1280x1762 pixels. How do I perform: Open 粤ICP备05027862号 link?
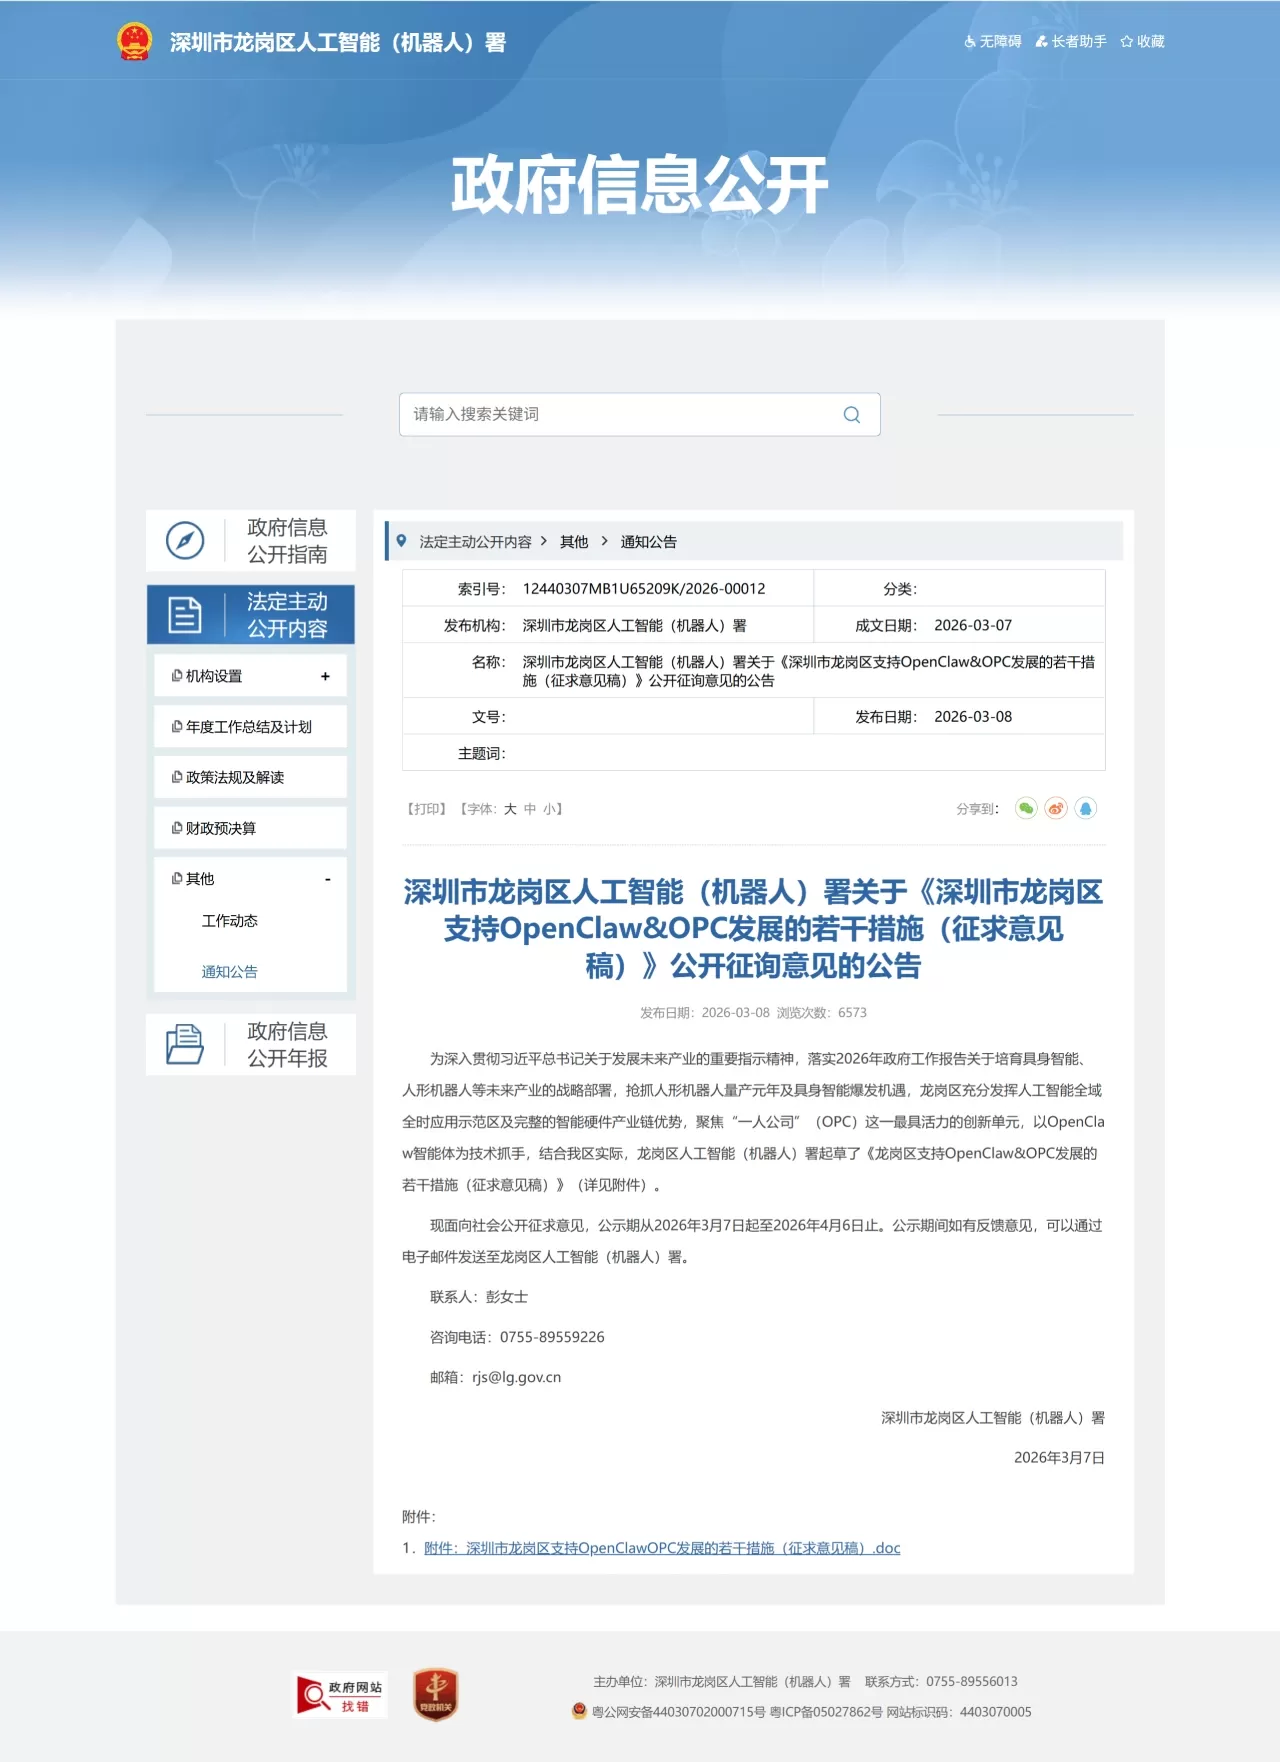(x=826, y=1712)
